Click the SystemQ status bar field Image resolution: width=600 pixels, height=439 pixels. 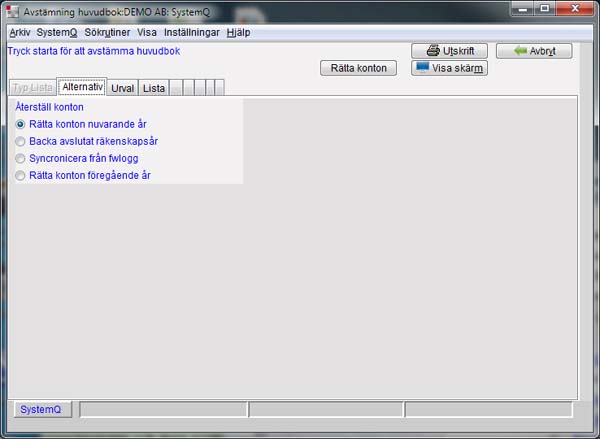tap(41, 409)
